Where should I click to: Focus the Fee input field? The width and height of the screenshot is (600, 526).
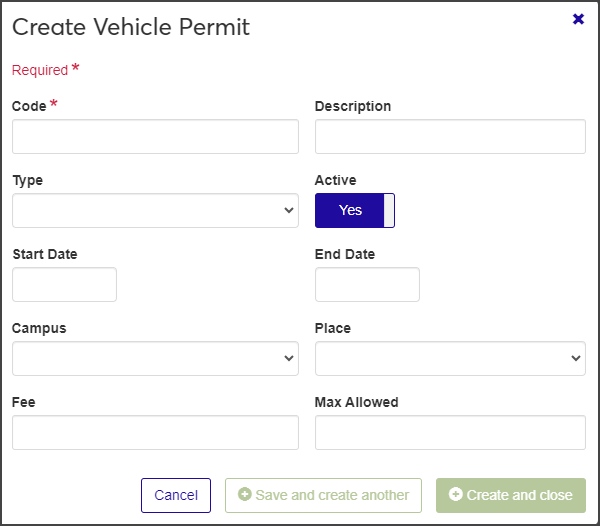(155, 432)
